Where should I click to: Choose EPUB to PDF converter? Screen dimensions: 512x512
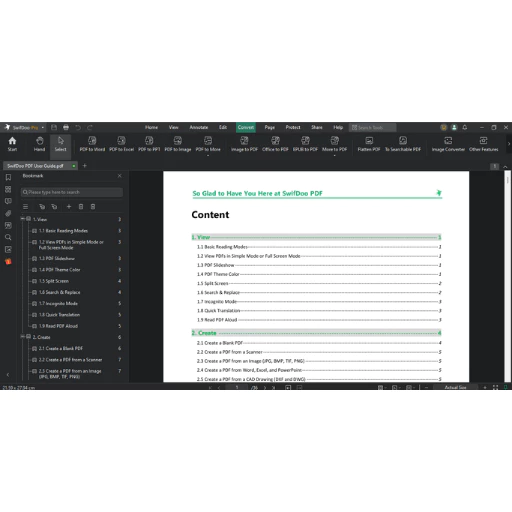[305, 144]
